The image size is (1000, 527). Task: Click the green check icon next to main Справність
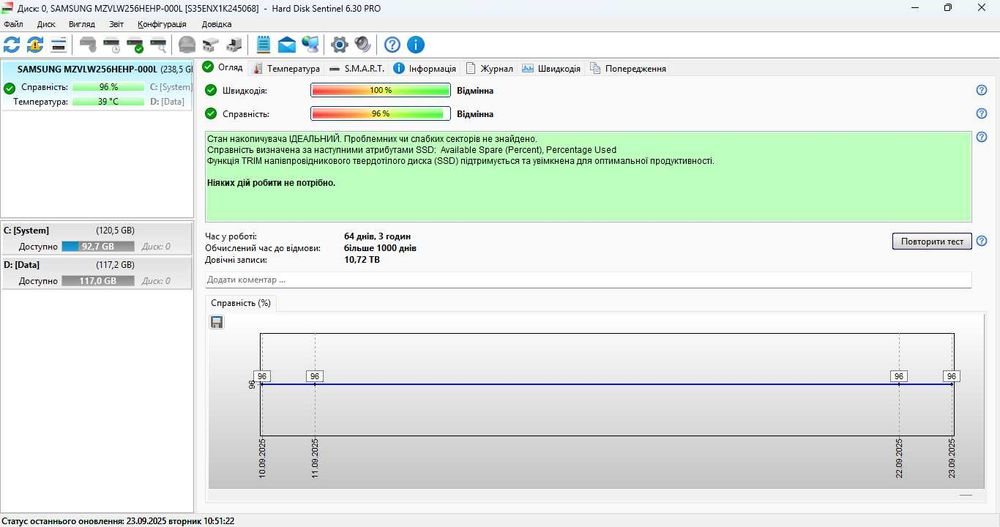click(211, 114)
